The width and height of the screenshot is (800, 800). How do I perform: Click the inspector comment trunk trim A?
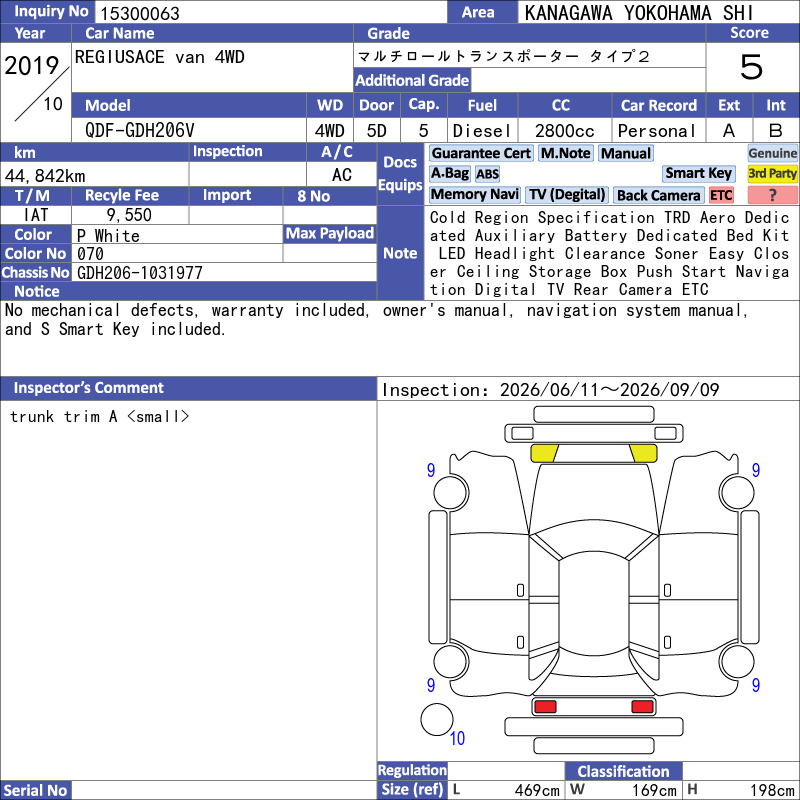99,416
